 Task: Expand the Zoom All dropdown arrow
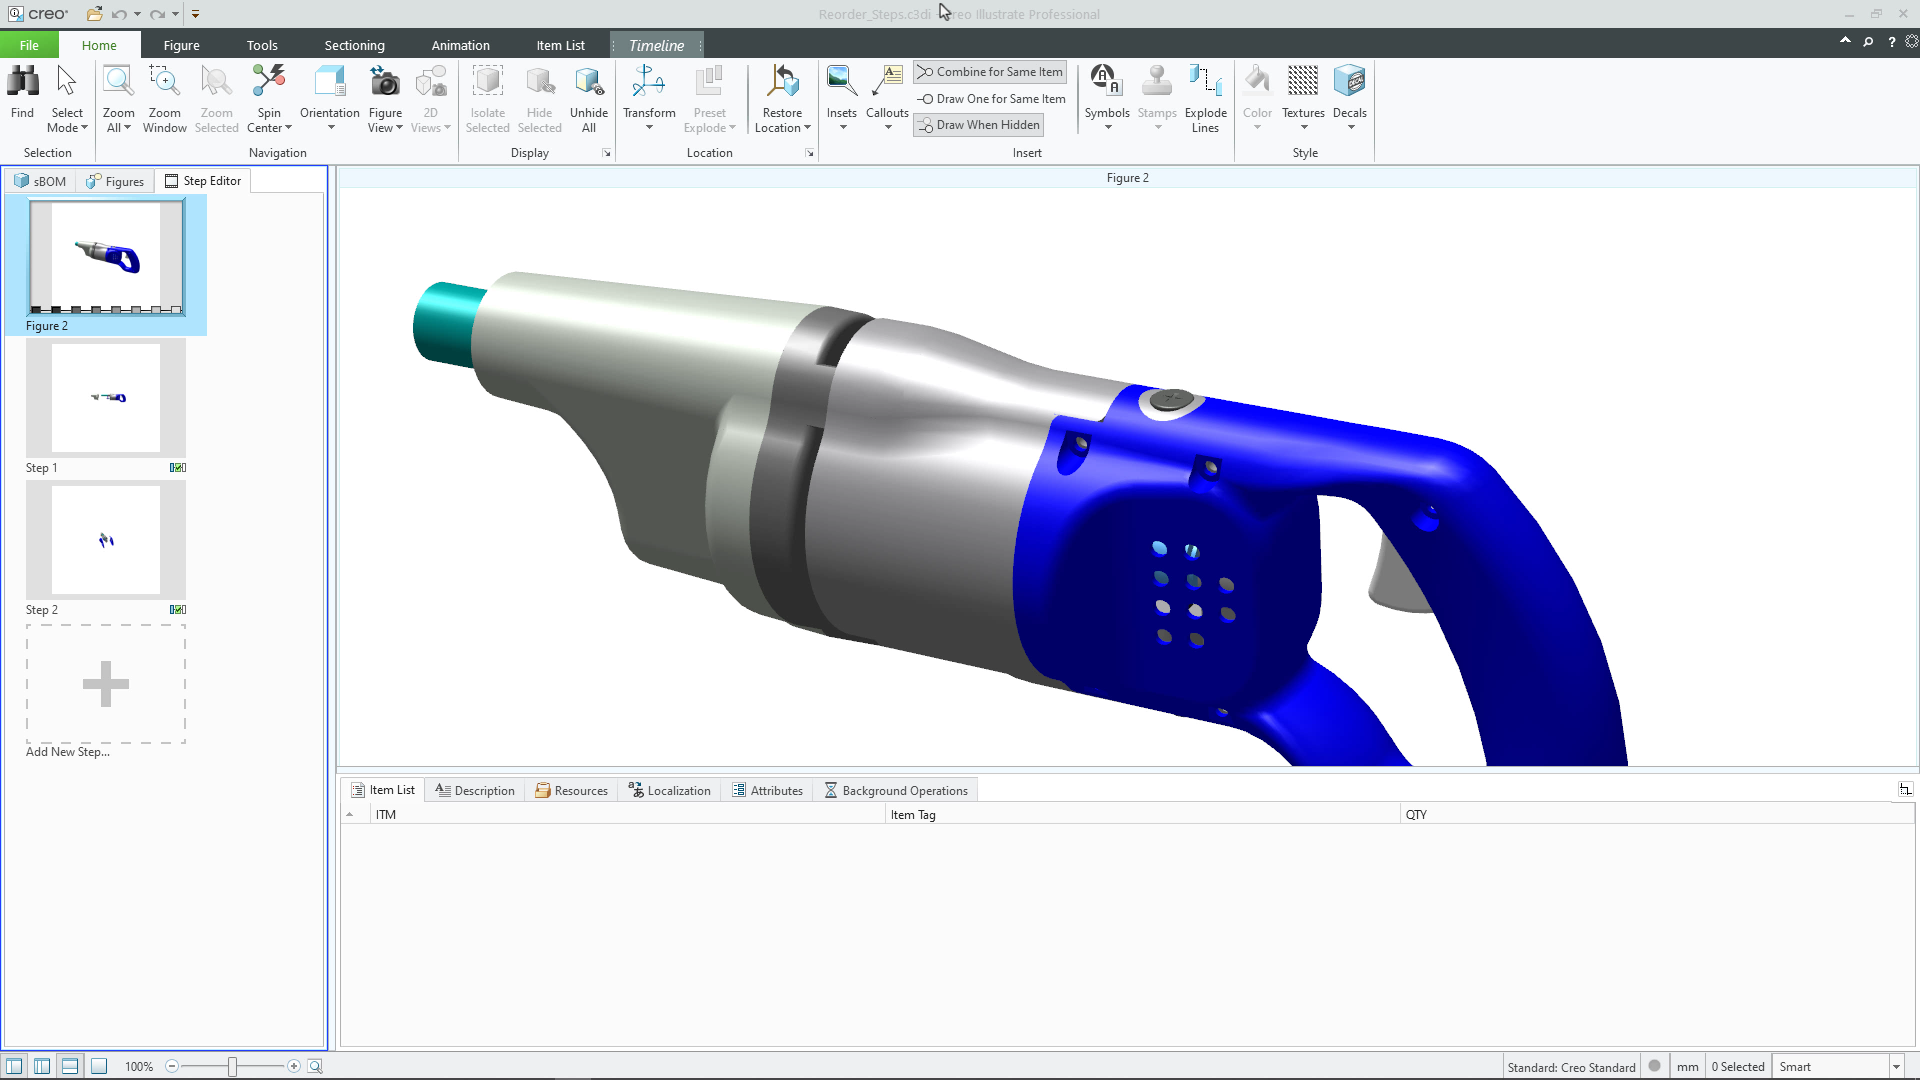pyautogui.click(x=127, y=128)
